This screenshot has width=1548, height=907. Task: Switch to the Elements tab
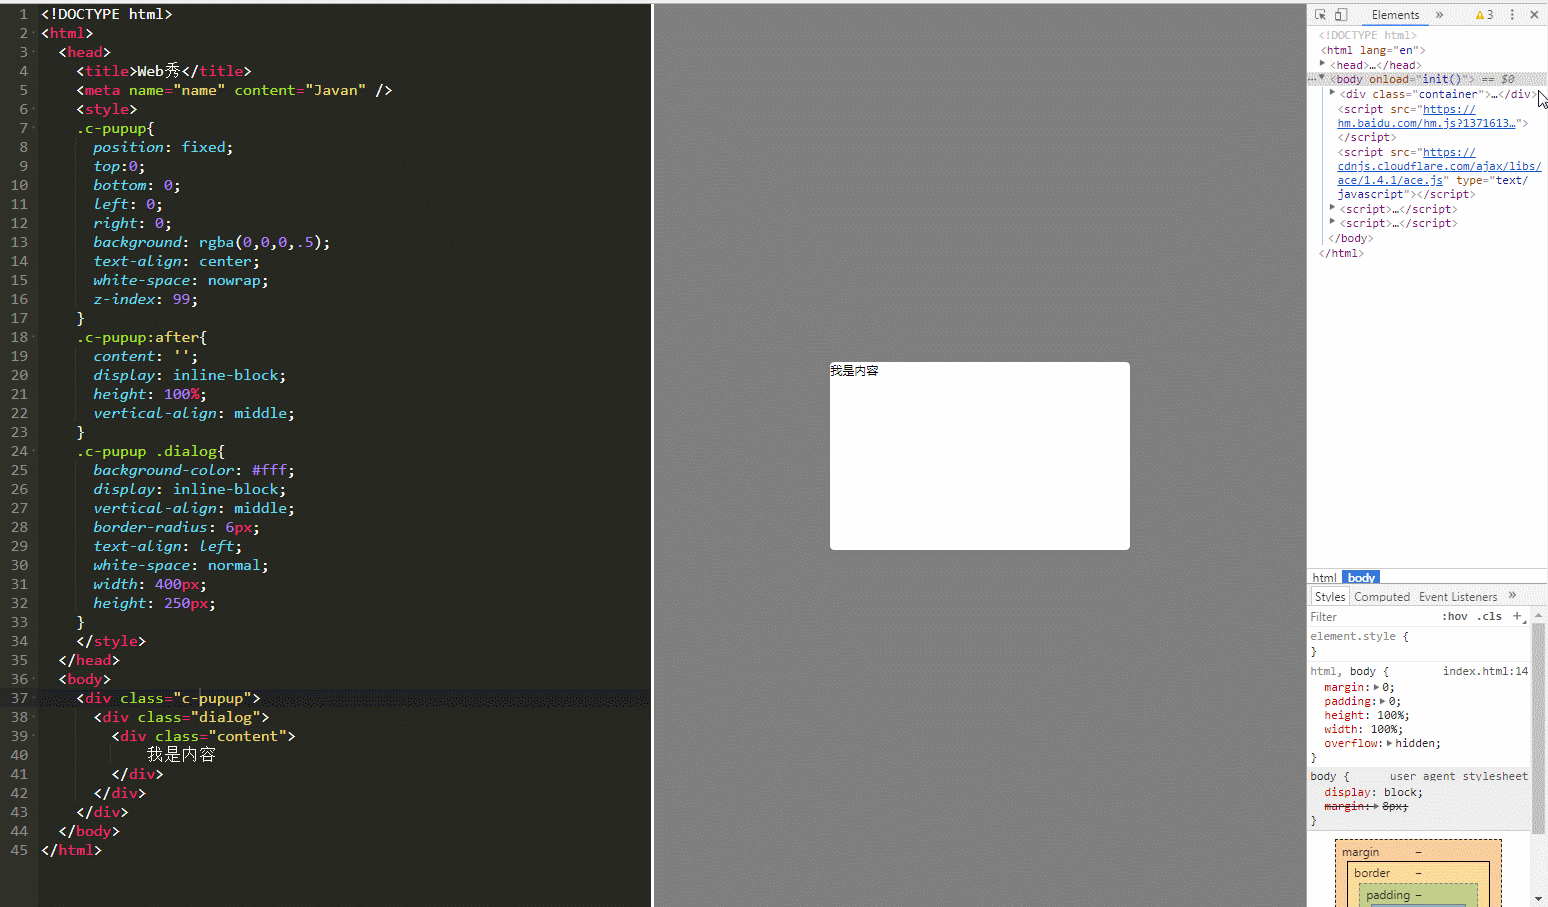click(x=1395, y=15)
